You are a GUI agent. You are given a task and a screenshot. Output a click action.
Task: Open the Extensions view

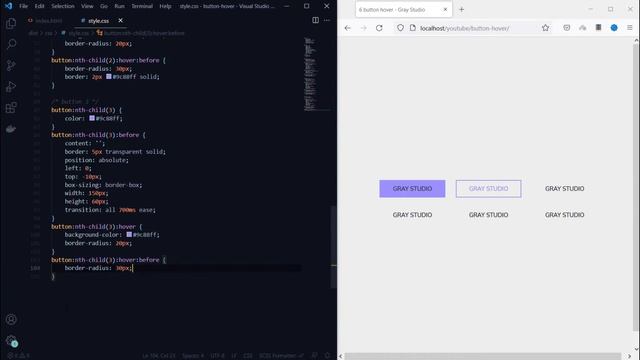click(x=11, y=108)
